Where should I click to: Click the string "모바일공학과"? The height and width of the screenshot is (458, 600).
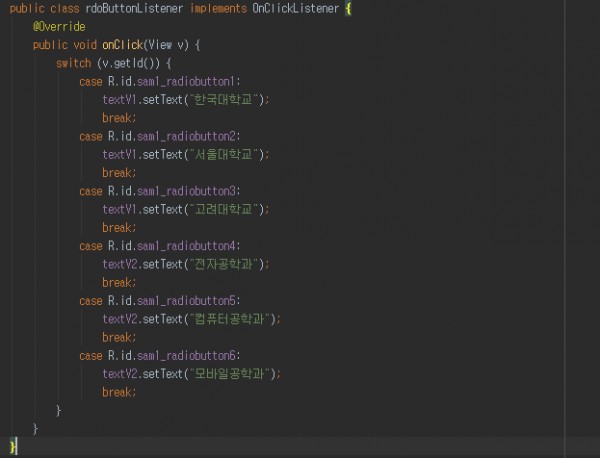pyautogui.click(x=230, y=373)
